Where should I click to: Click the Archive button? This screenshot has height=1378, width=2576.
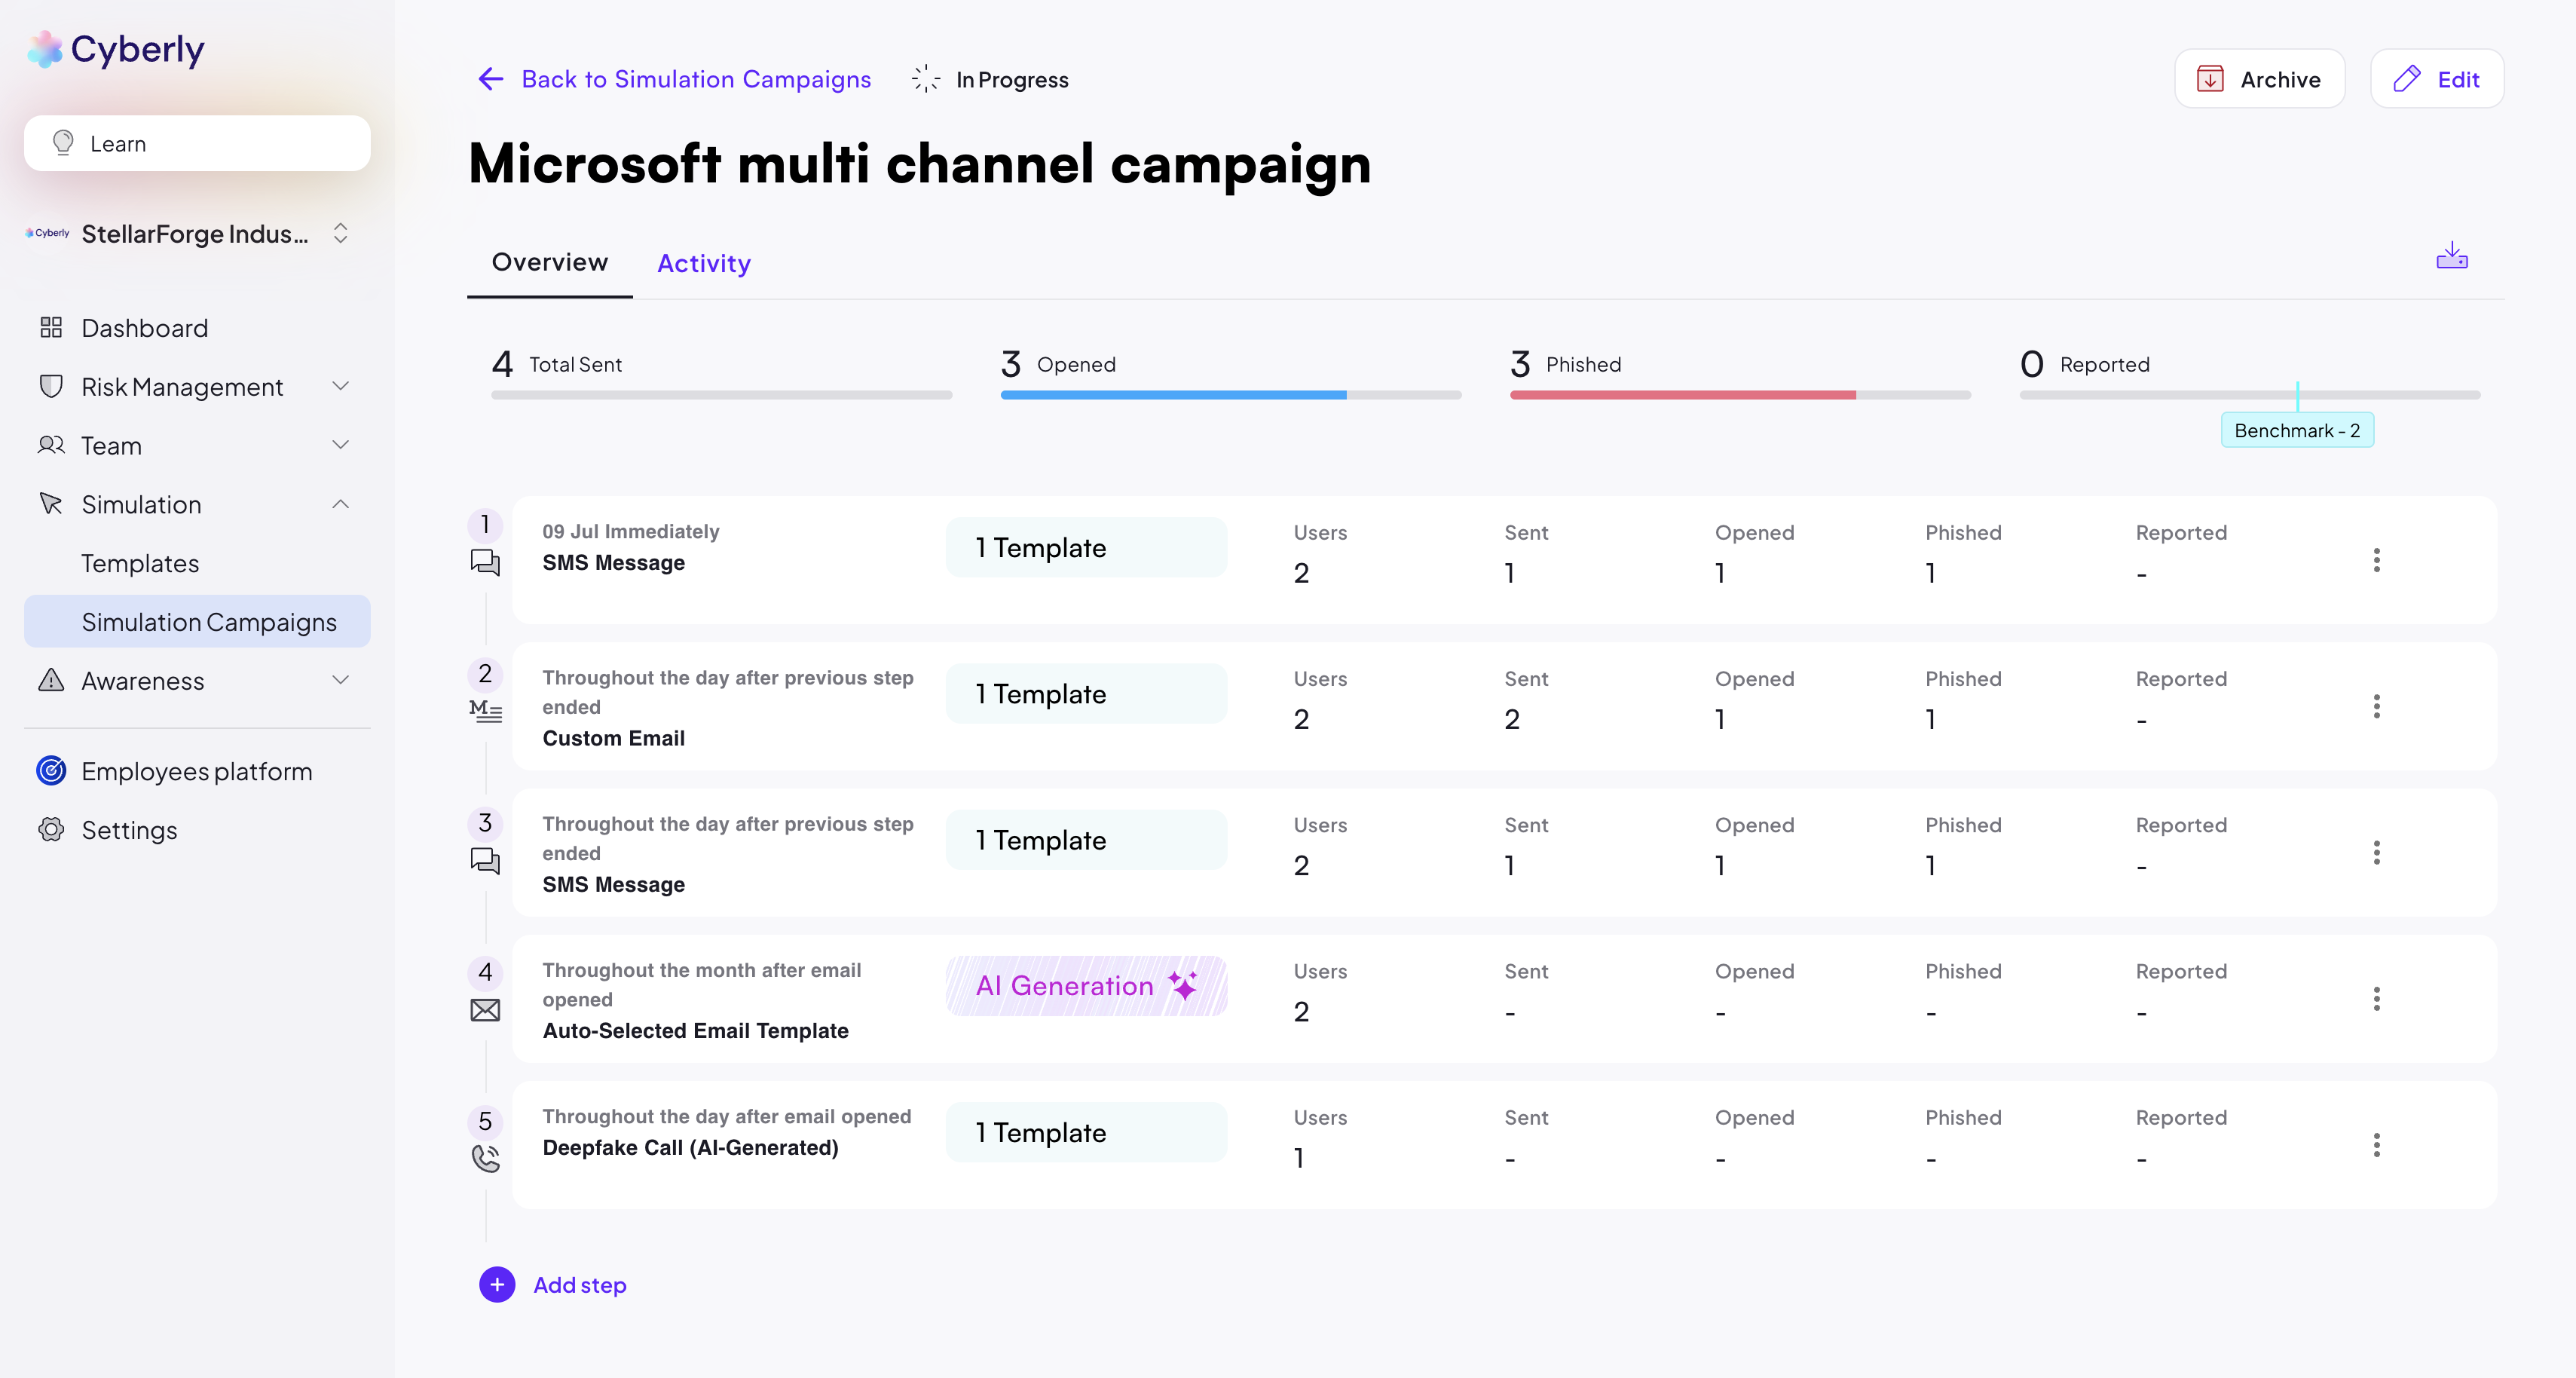[2259, 79]
